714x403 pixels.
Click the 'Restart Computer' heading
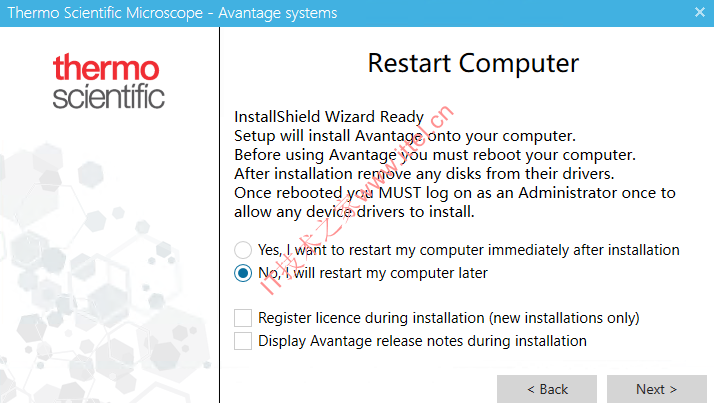473,63
